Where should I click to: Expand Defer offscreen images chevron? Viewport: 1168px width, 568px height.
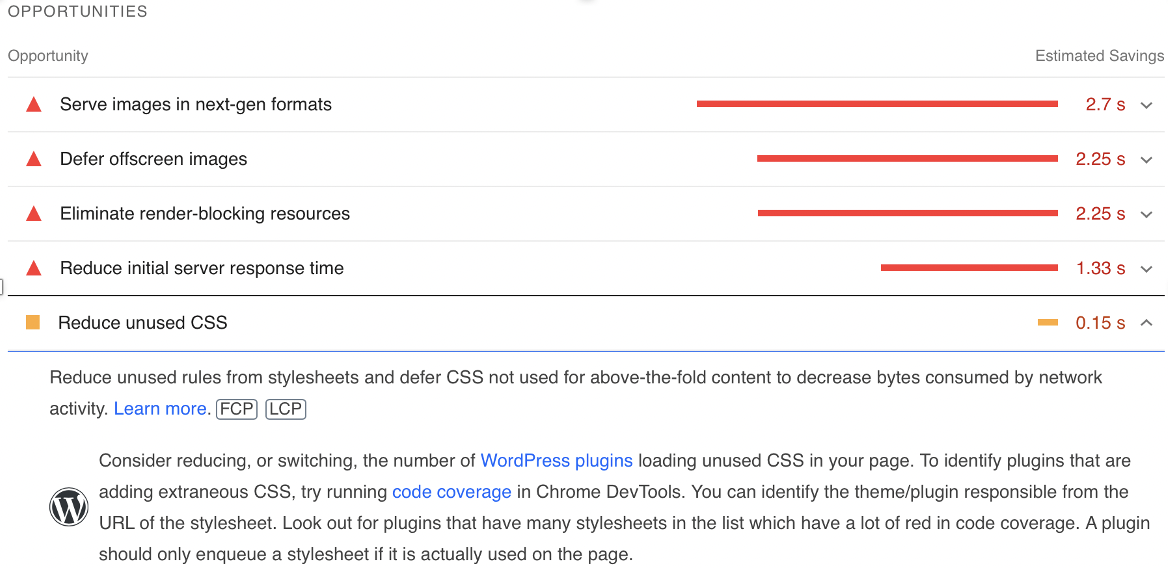coord(1146,159)
